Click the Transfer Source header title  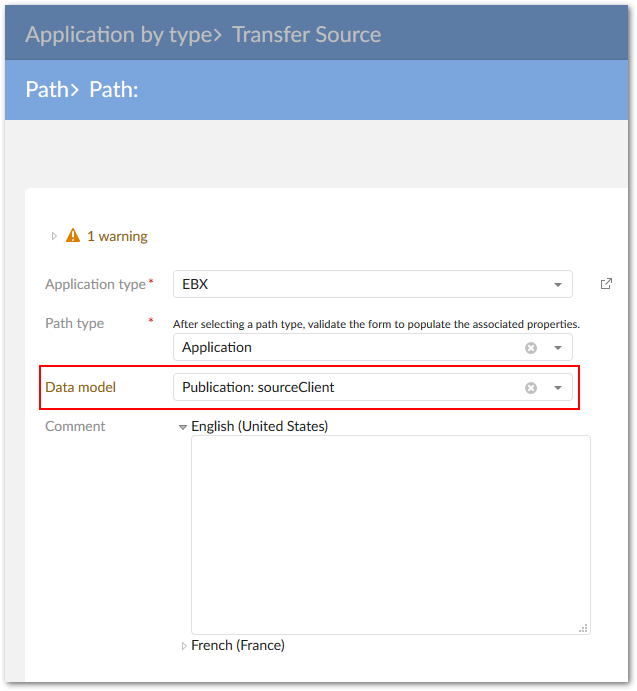[306, 34]
